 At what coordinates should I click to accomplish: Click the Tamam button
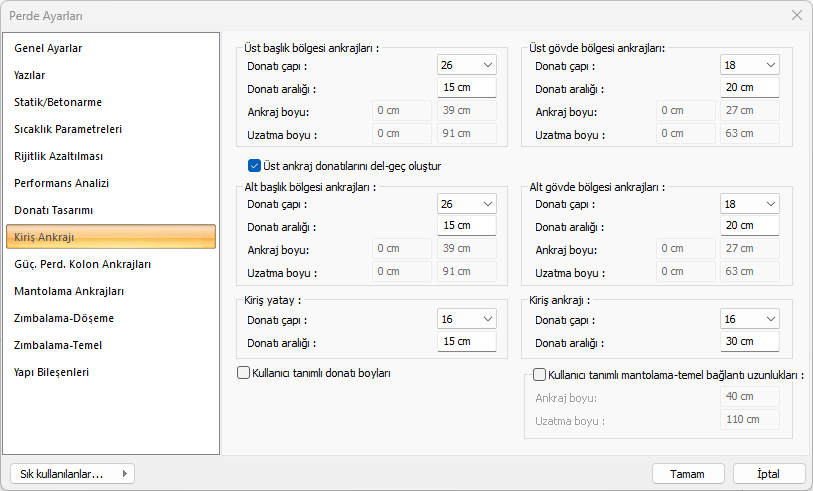pos(688,474)
